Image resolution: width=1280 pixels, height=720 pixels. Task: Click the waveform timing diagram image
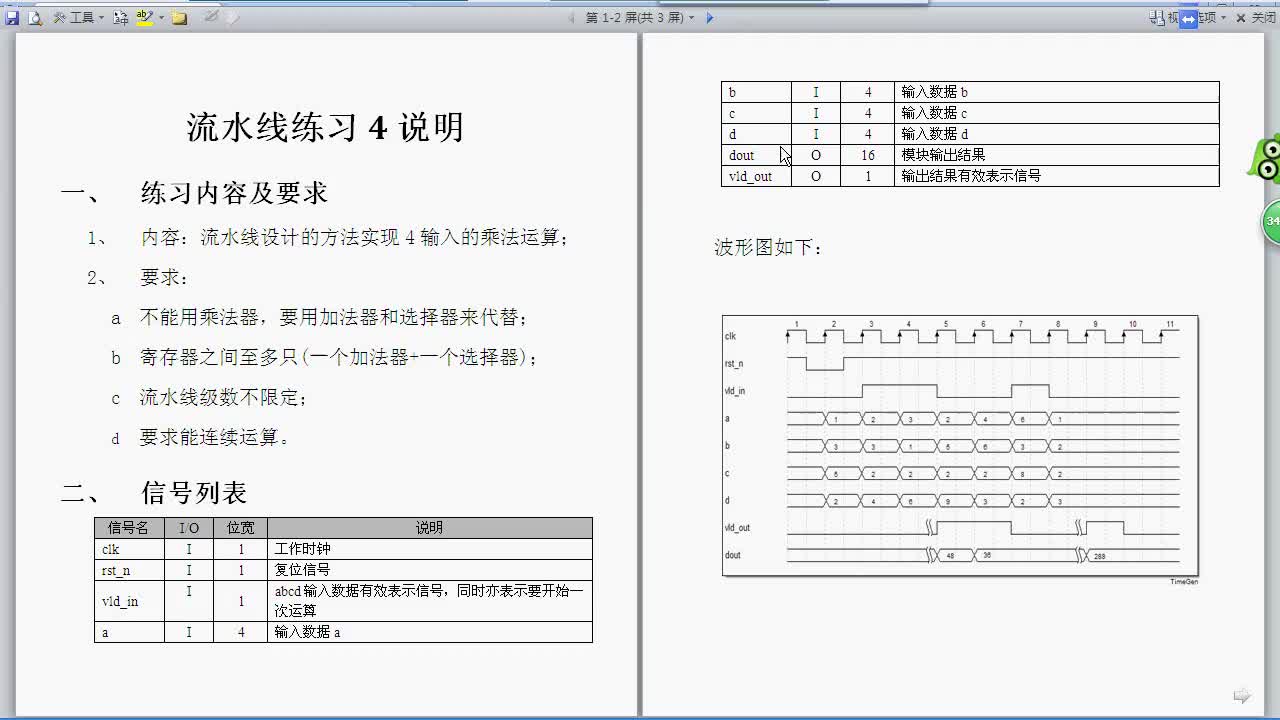(x=960, y=446)
